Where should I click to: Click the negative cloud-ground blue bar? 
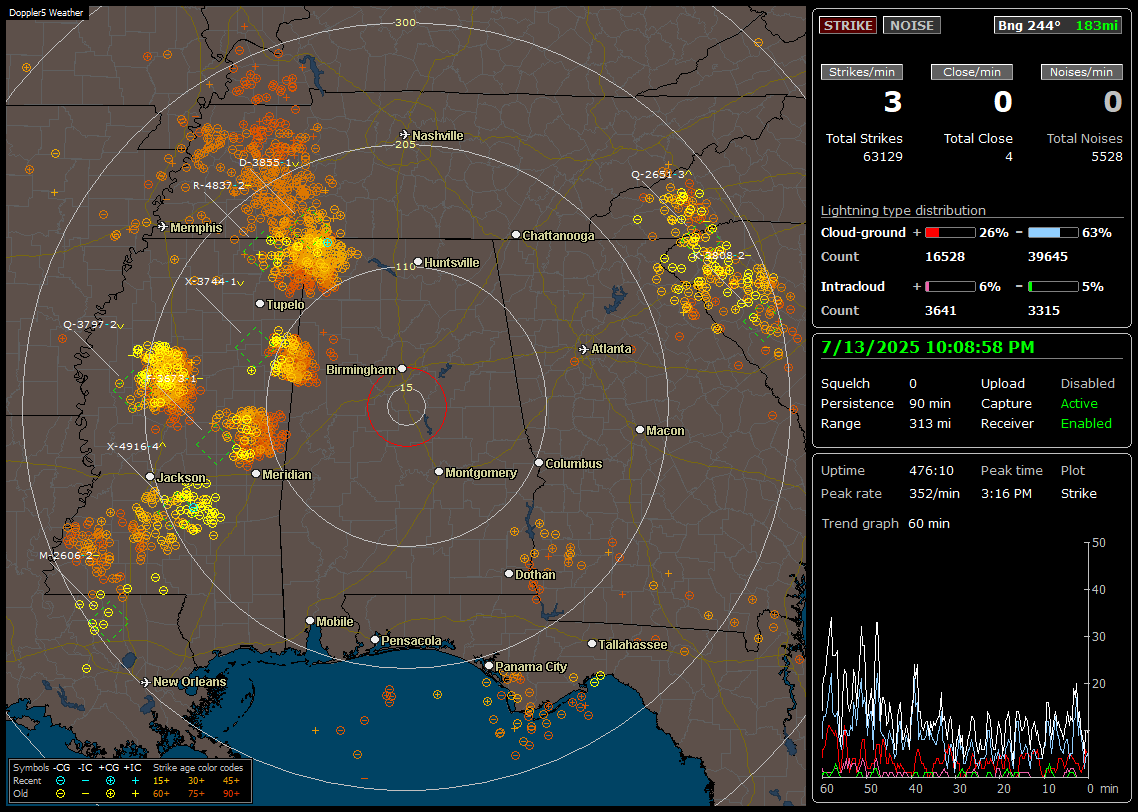[1053, 233]
